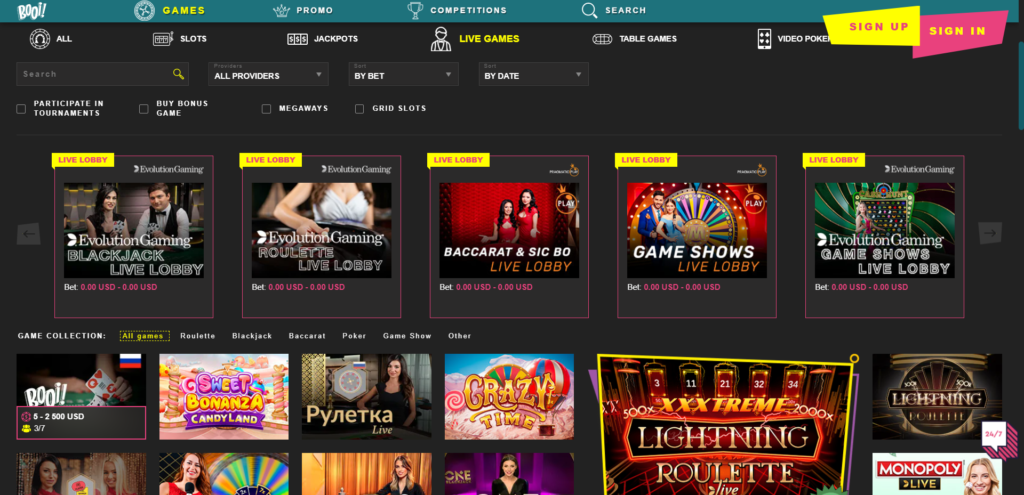Image resolution: width=1024 pixels, height=495 pixels.
Task: Enable the Megaways filter checkbox
Action: (x=266, y=109)
